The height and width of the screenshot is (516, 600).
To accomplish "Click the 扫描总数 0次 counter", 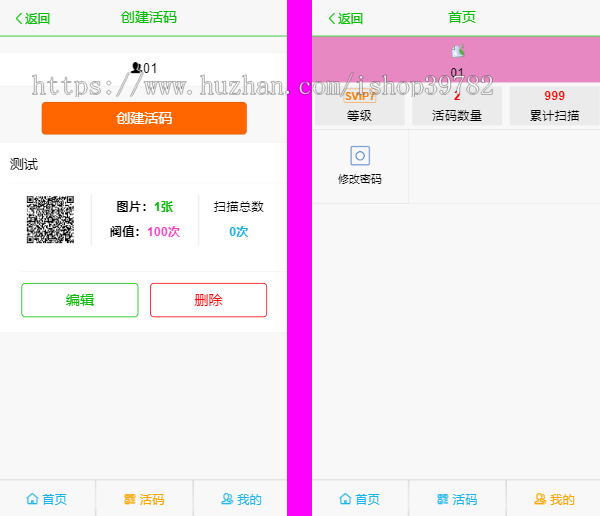I will (238, 231).
